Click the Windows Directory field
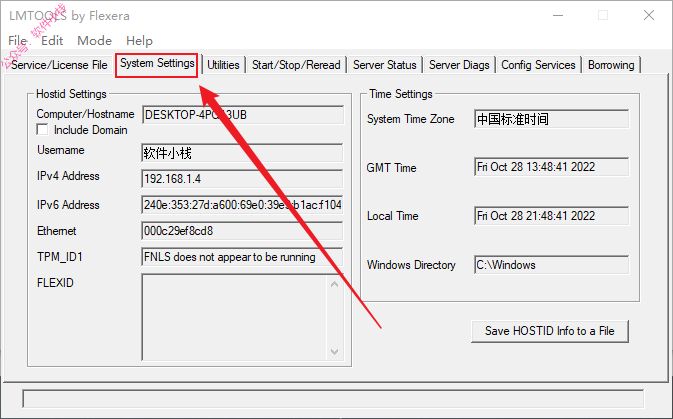Image resolution: width=673 pixels, height=419 pixels. pos(552,265)
